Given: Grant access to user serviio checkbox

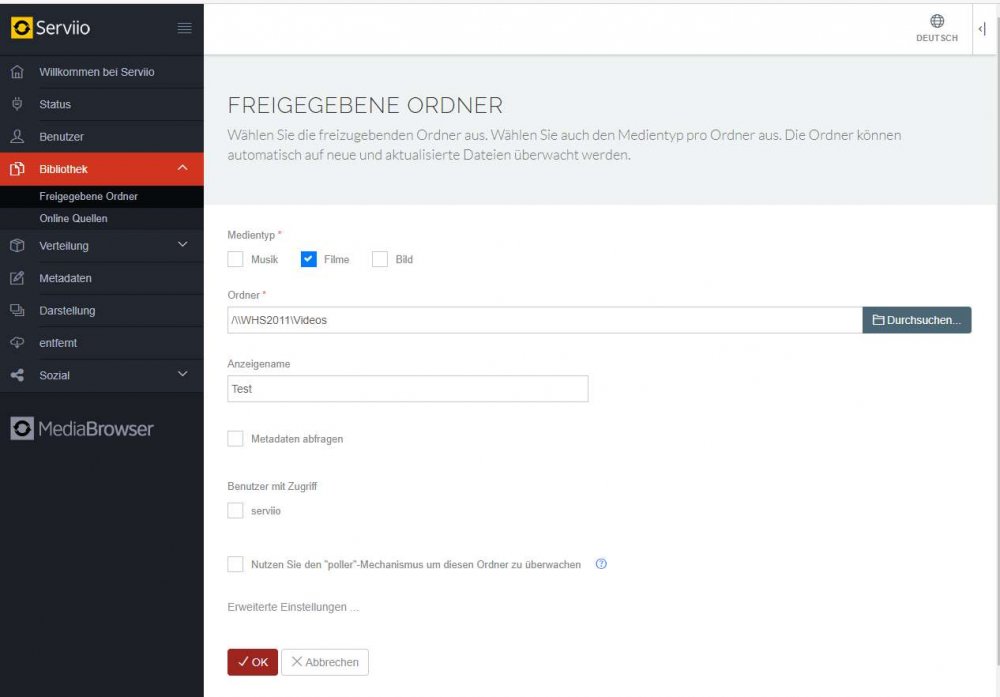Looking at the screenshot, I should pos(235,510).
